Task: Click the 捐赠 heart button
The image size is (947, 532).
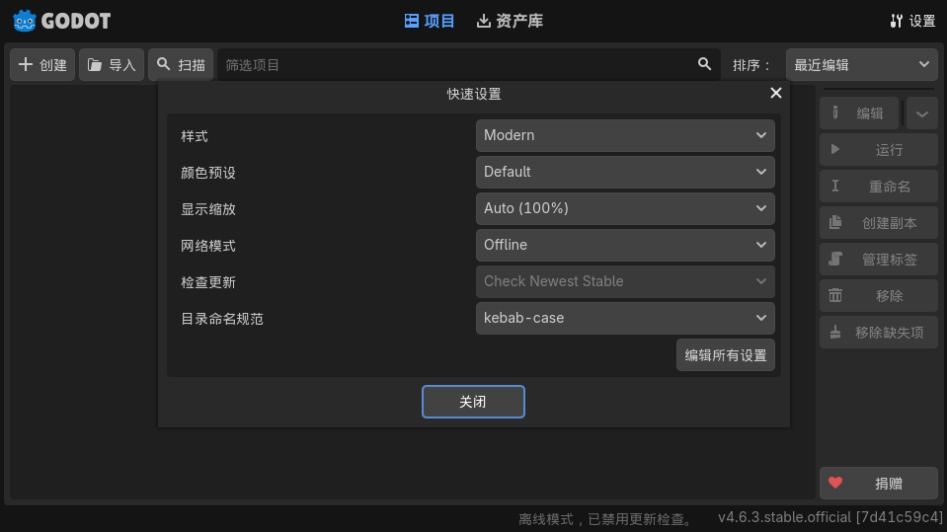Action: click(x=879, y=483)
